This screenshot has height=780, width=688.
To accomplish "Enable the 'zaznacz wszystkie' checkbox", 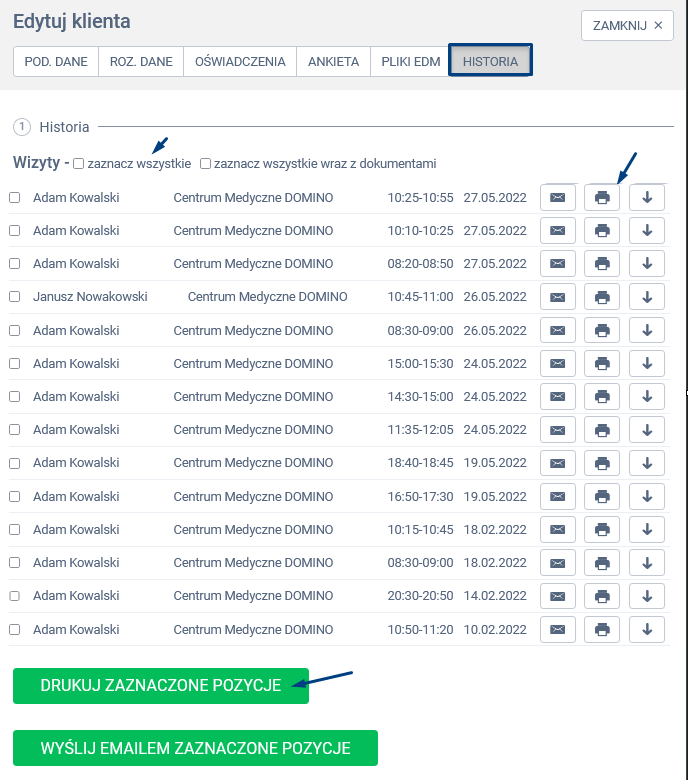I will point(79,164).
